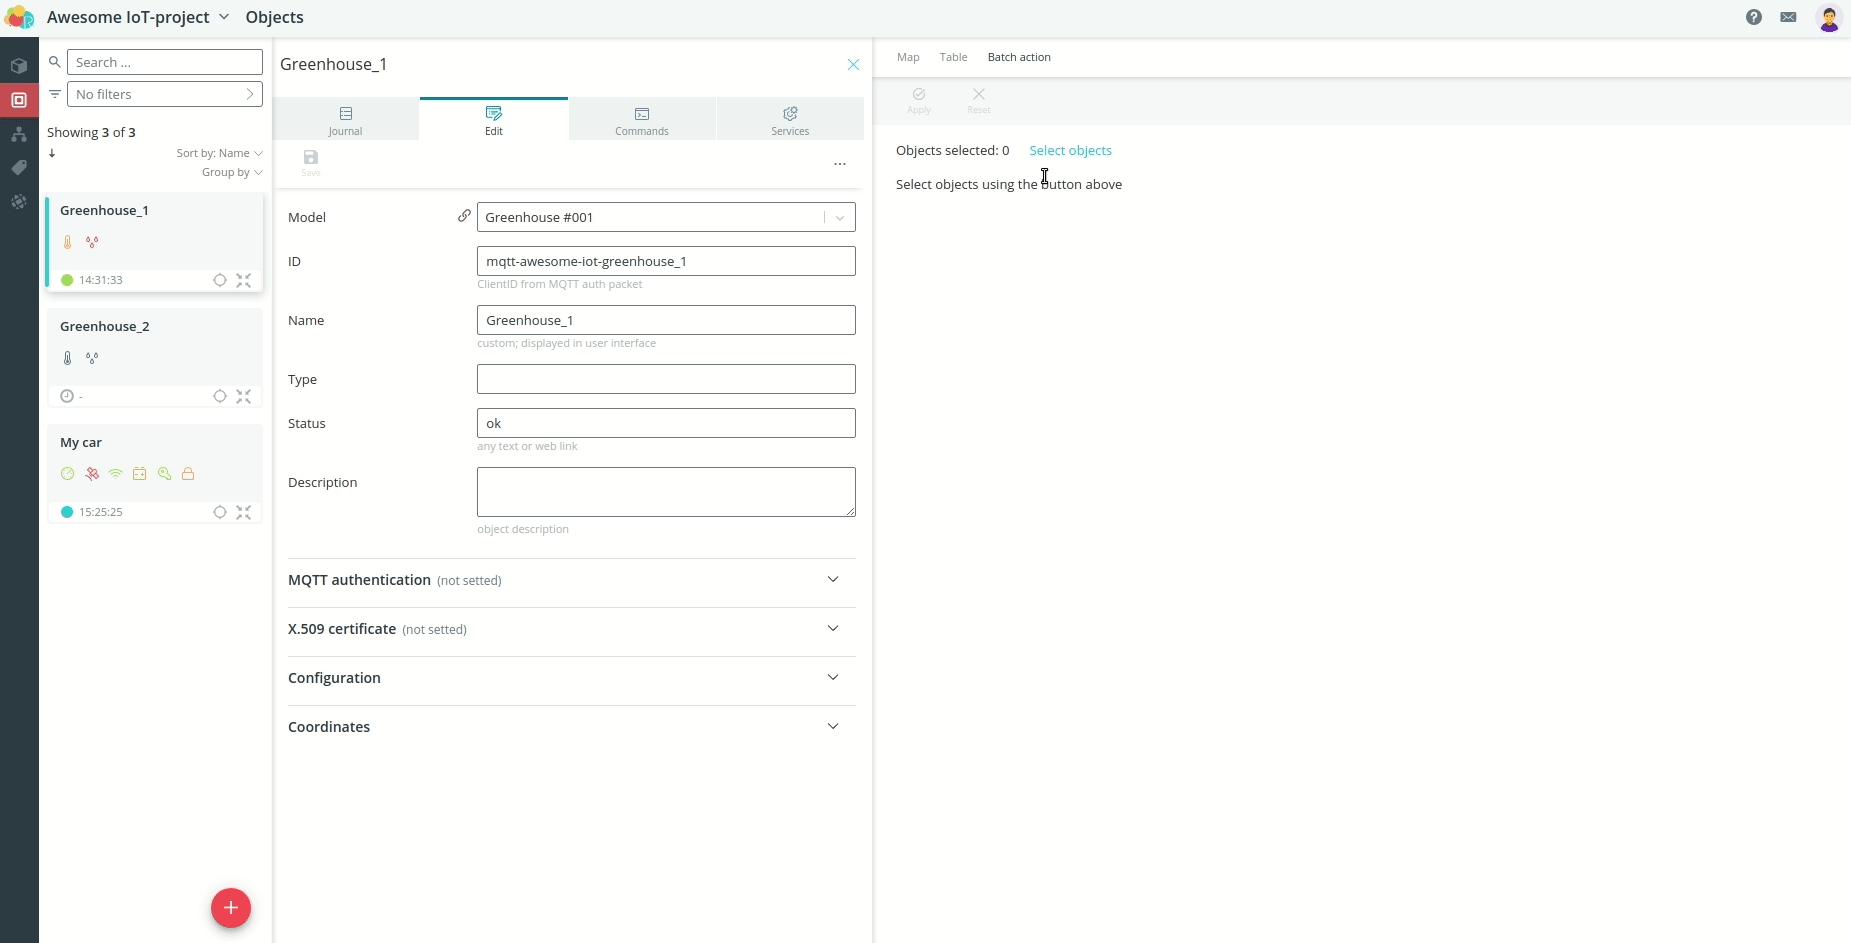Open the Awesome IoT-project dropdown
This screenshot has height=943, width=1851.
point(138,17)
